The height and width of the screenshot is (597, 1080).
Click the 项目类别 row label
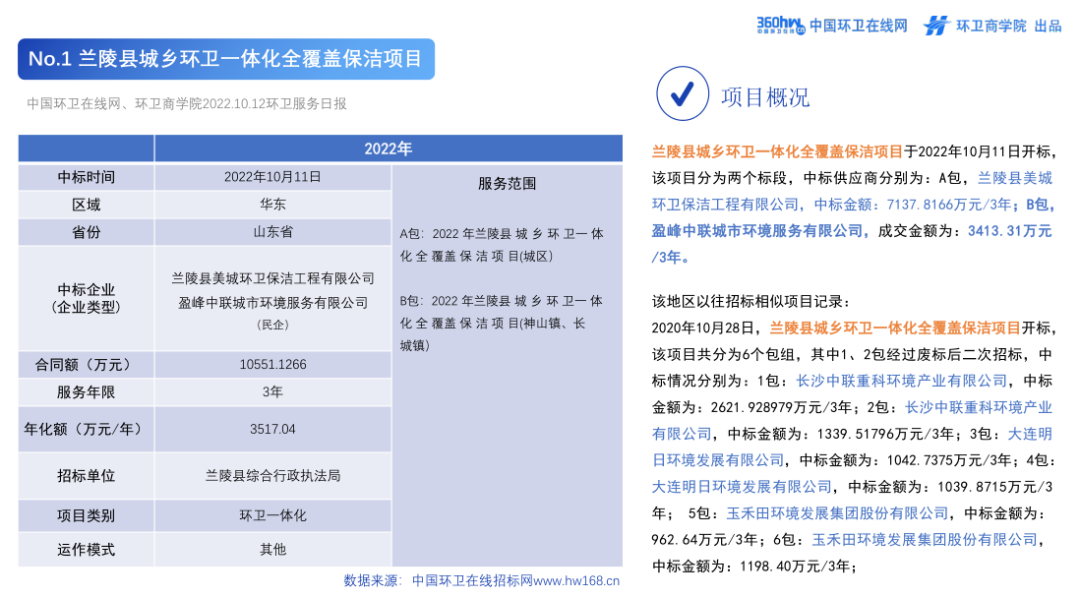[86, 515]
